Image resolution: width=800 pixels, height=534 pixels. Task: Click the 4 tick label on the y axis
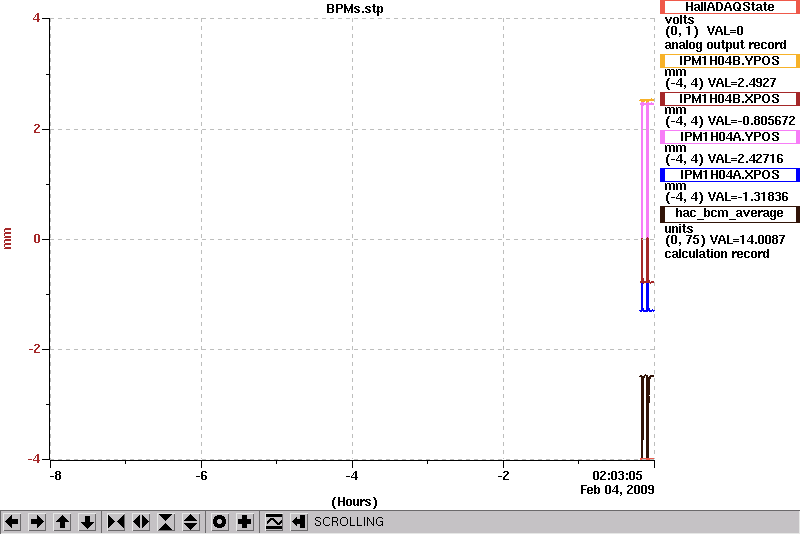pos(36,18)
